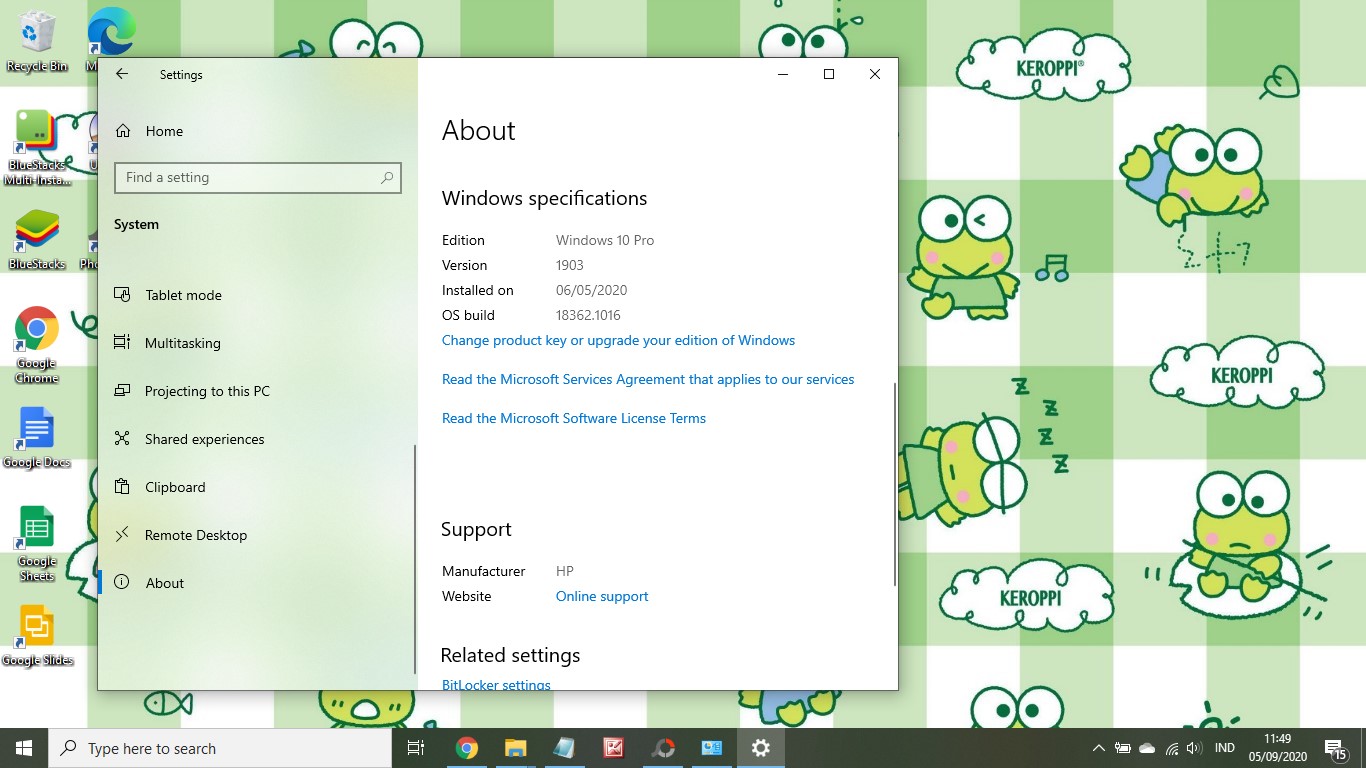Click the Find a setting search box
Screen dimensions: 1366x768
tap(258, 177)
